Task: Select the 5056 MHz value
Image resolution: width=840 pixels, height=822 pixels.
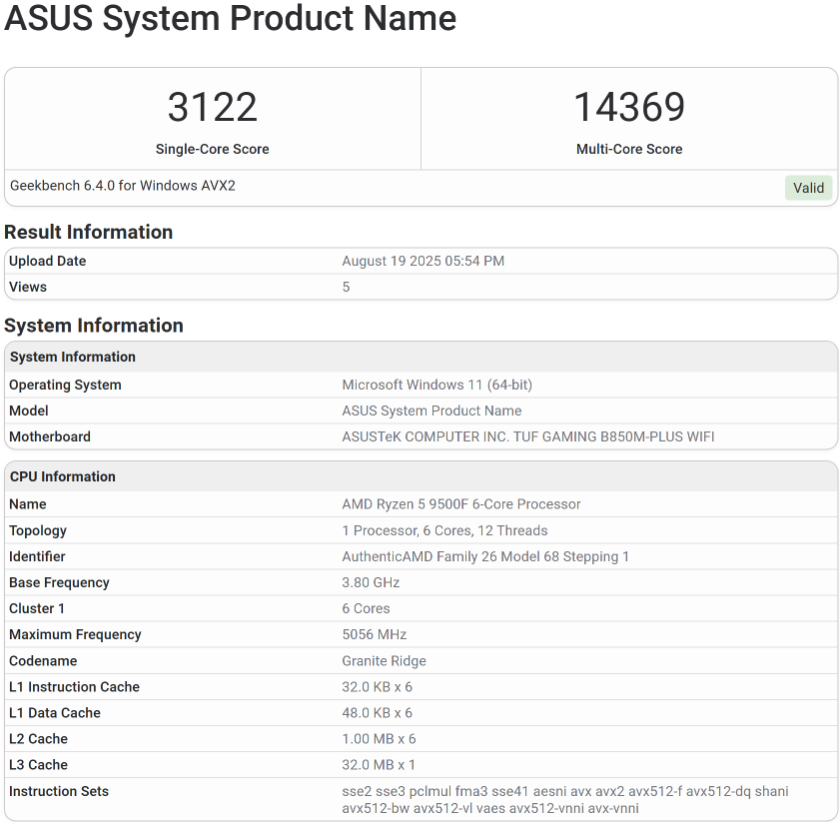Action: pyautogui.click(x=374, y=634)
